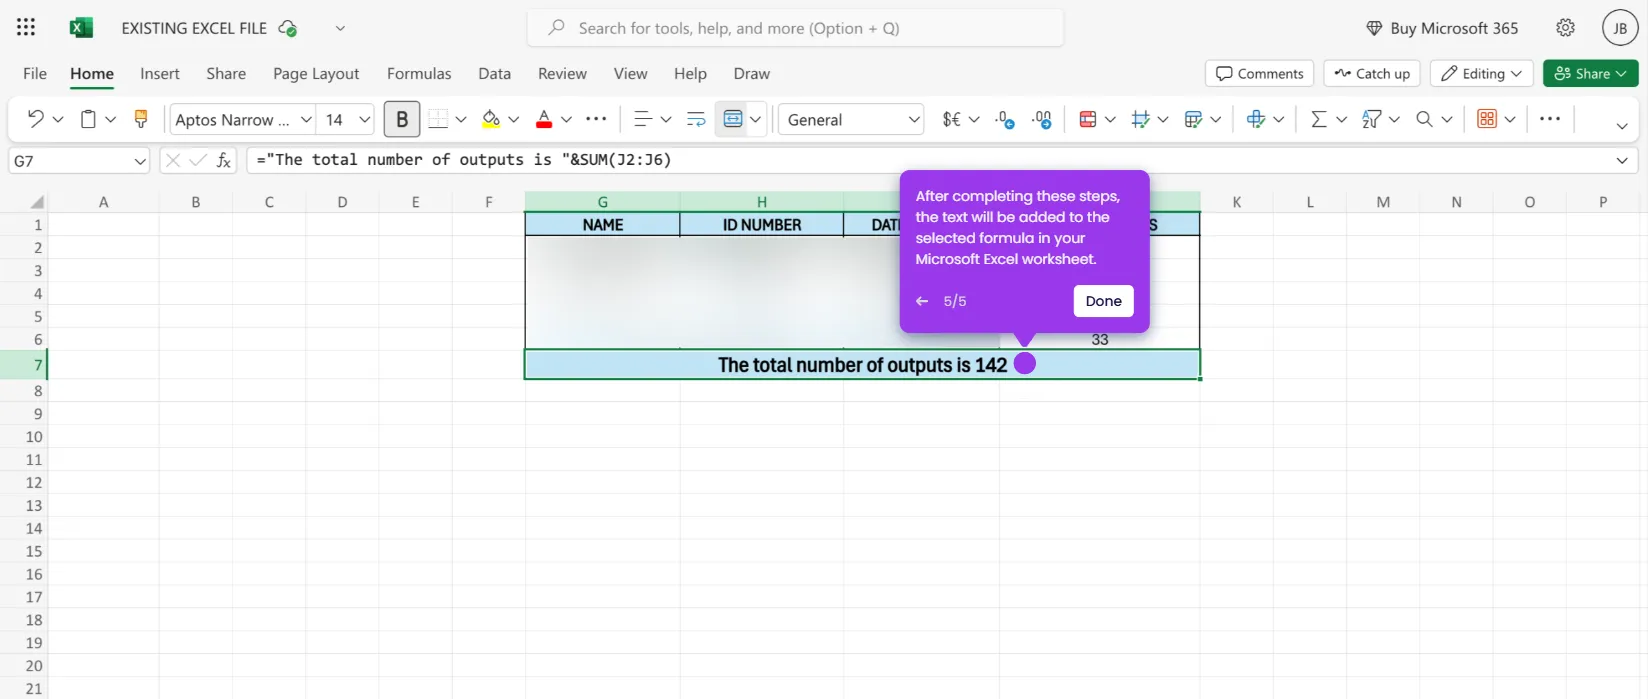Click the Select All corner triangle
The width and height of the screenshot is (1648, 699).
tap(36, 202)
